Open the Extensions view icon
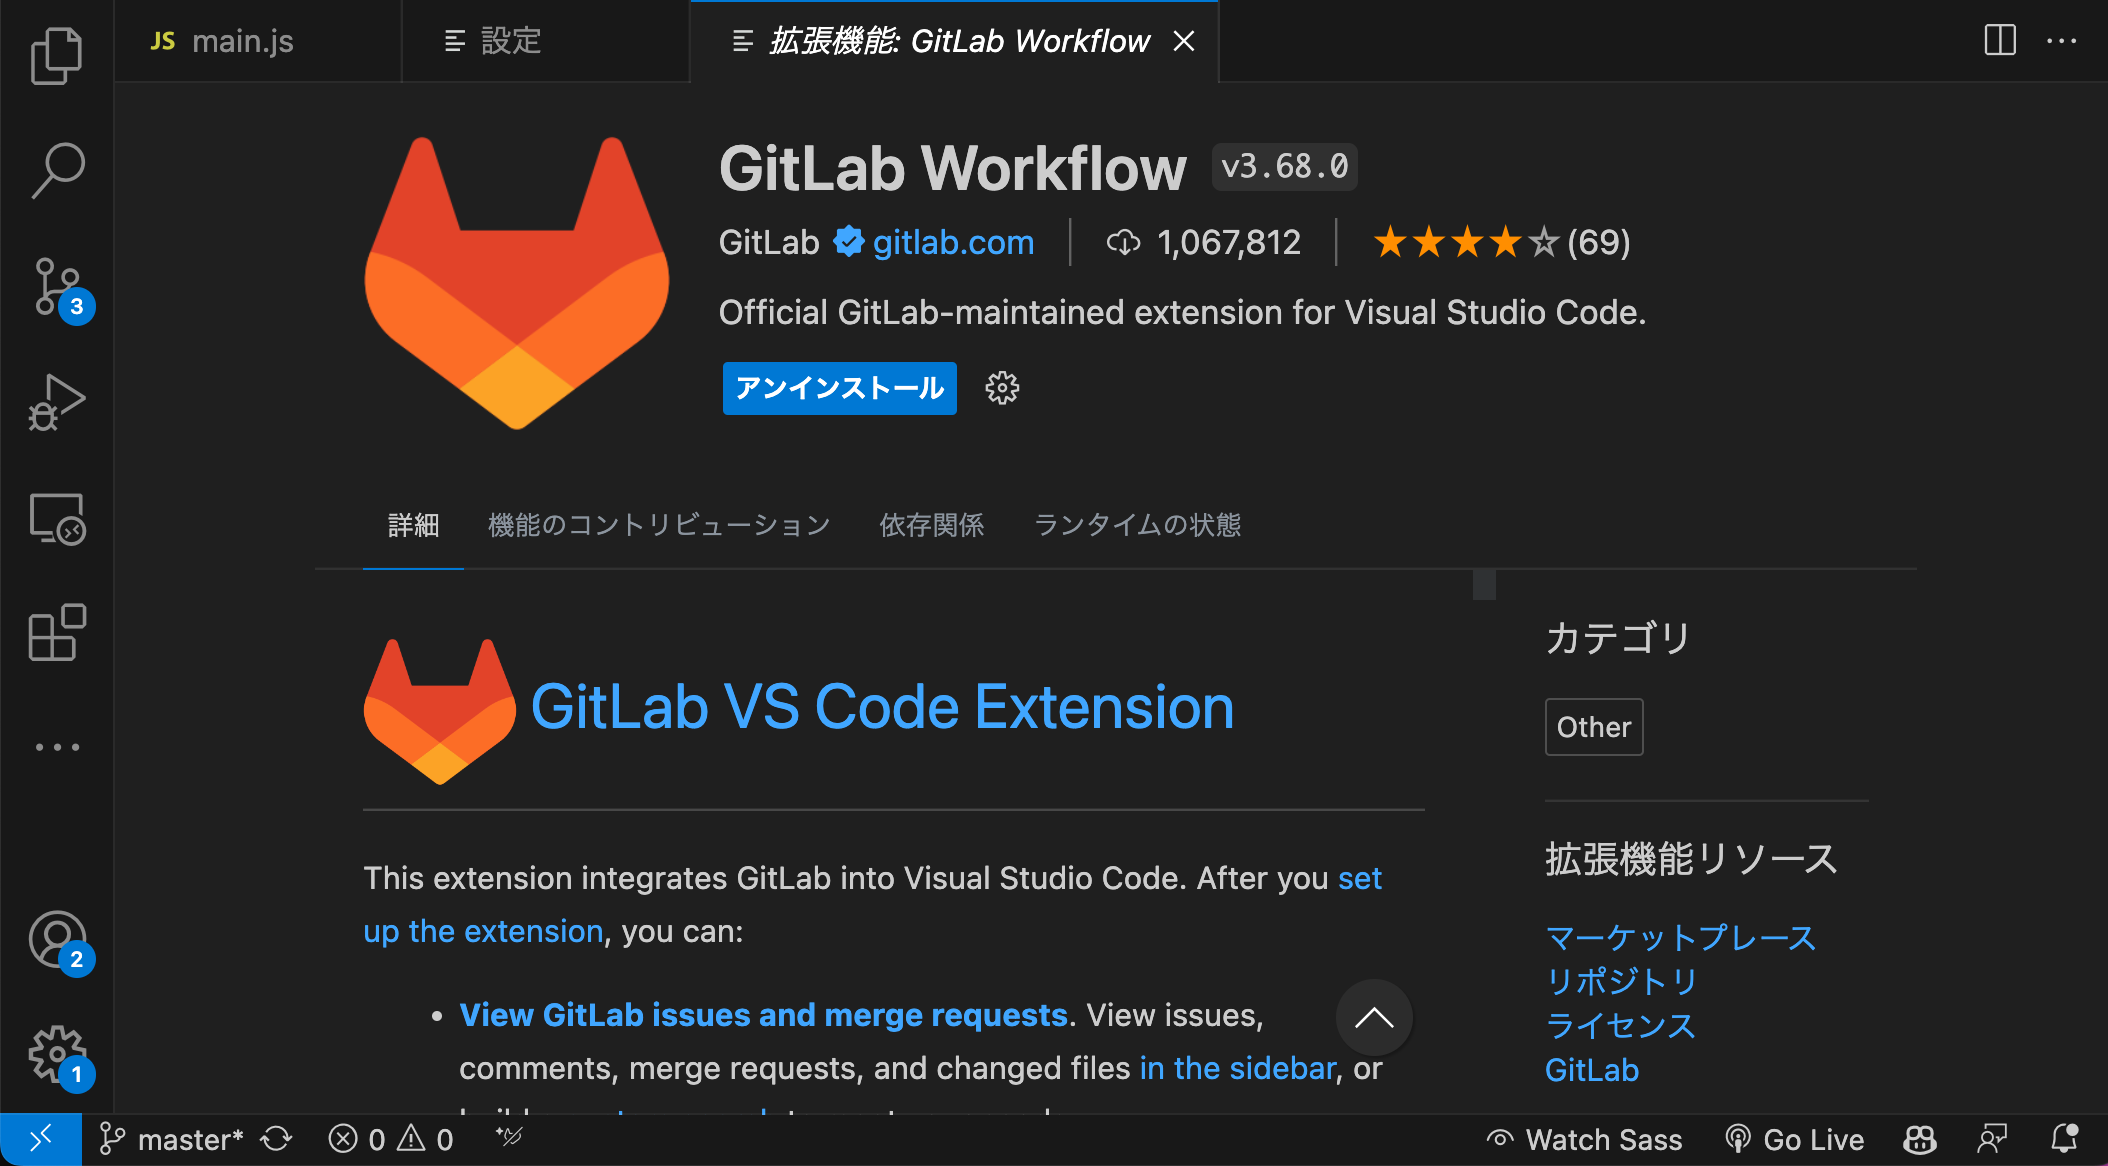 [x=57, y=633]
